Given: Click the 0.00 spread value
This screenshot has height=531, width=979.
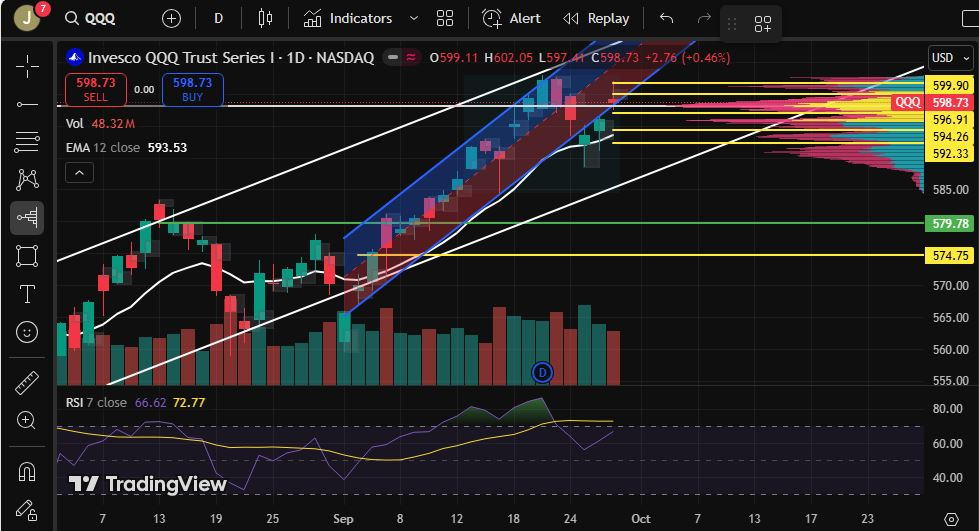Looking at the screenshot, I should 144,89.
